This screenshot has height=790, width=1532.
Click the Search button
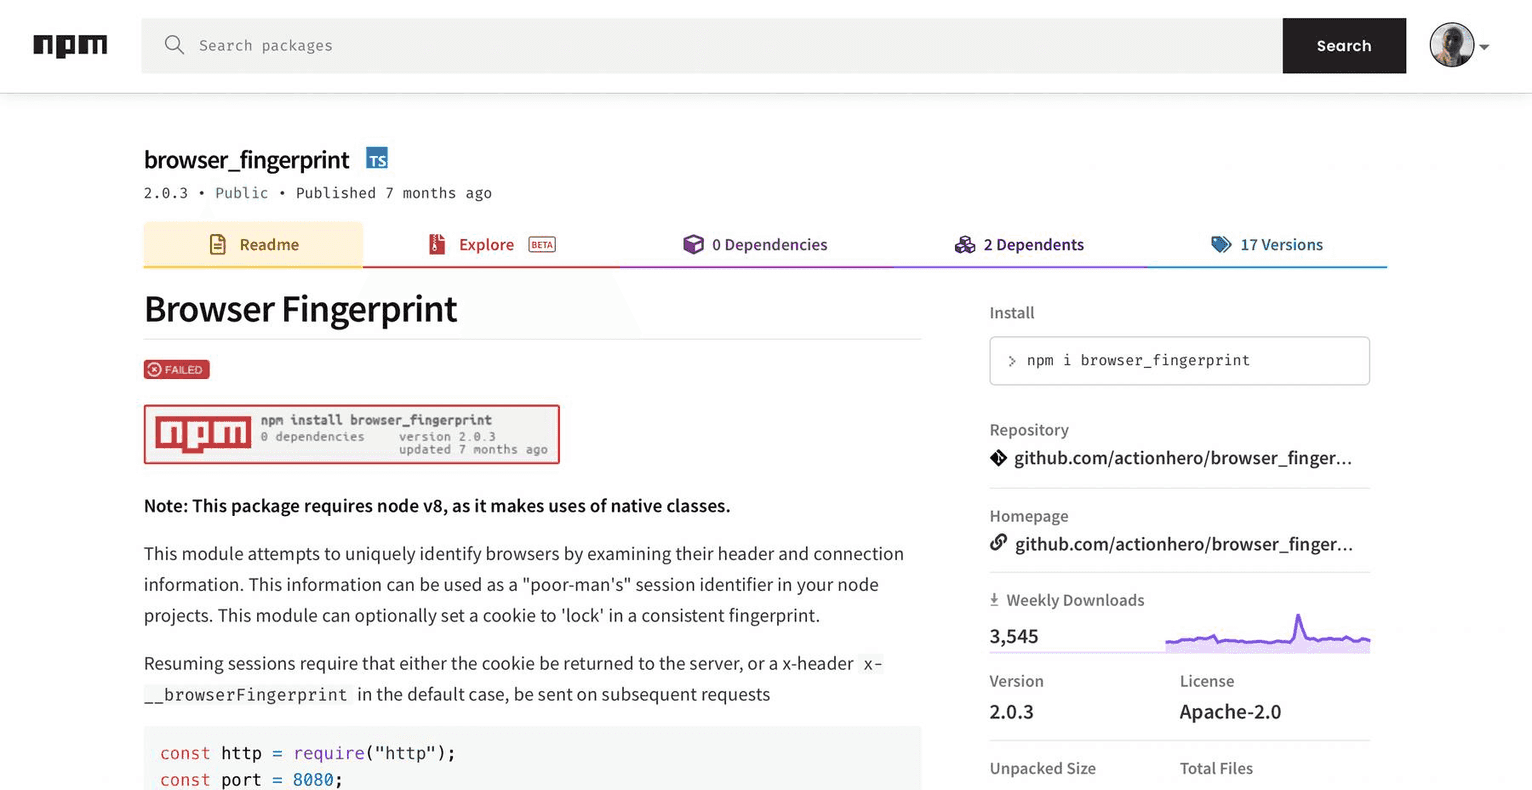tap(1344, 45)
